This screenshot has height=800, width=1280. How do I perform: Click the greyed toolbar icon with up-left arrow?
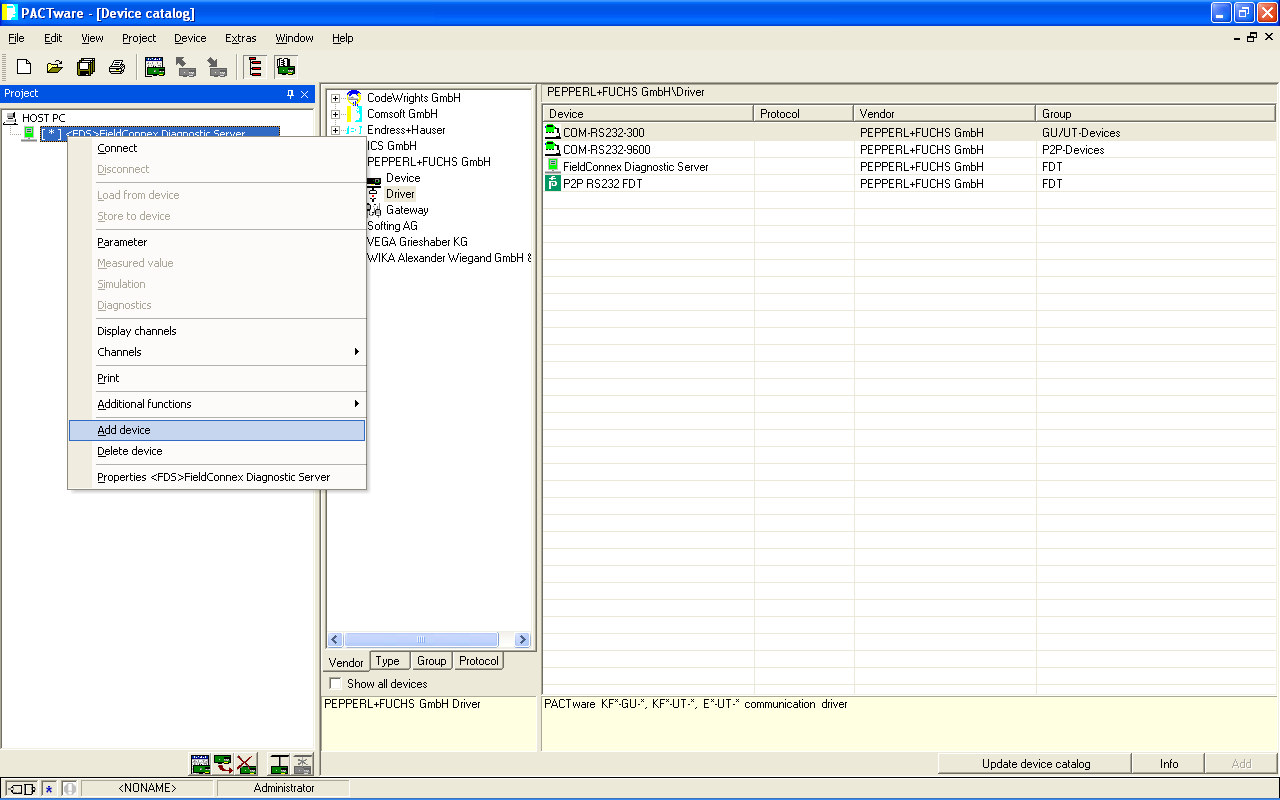(186, 67)
